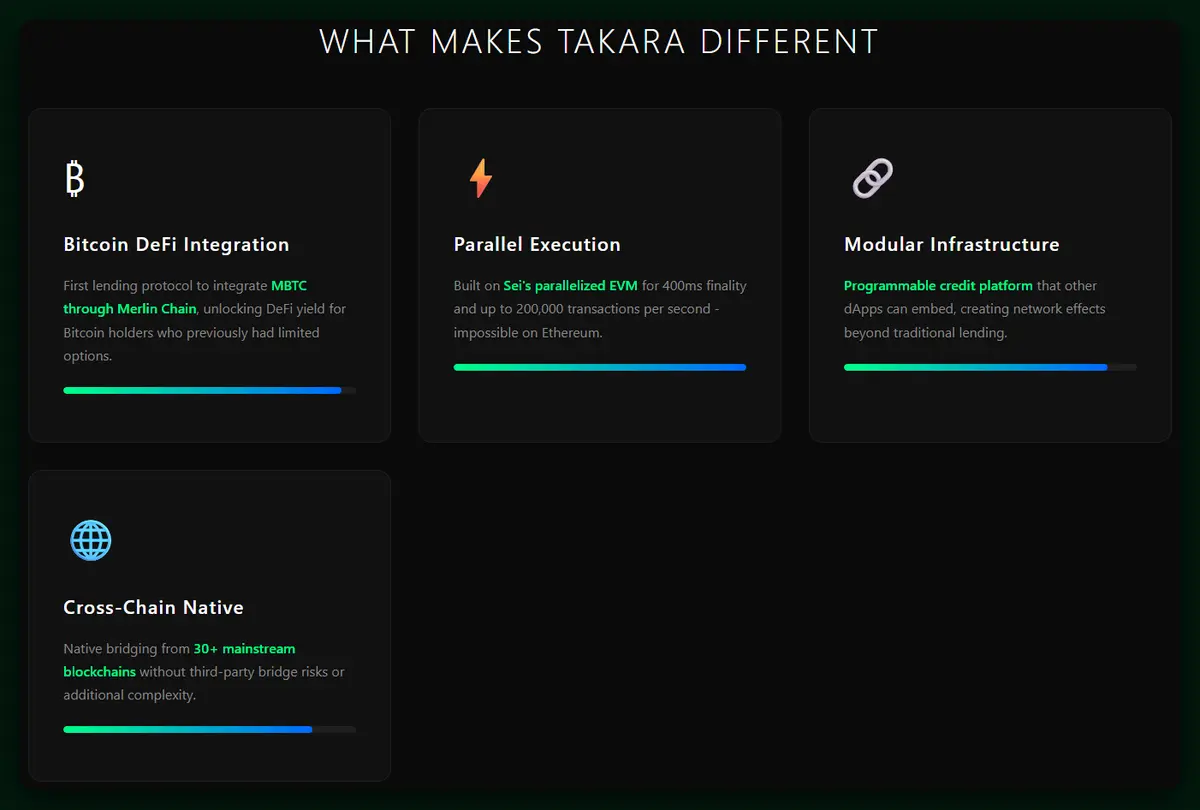Select the Cross-Chain Native heading
Screen dimensions: 1200x810
pos(153,607)
